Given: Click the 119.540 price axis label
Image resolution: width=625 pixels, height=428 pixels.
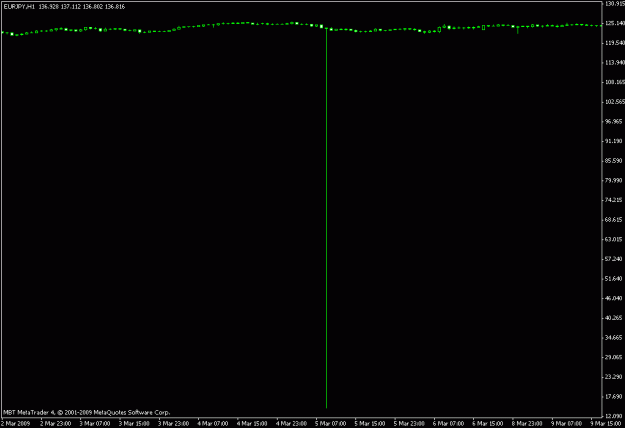Looking at the screenshot, I should [615, 43].
